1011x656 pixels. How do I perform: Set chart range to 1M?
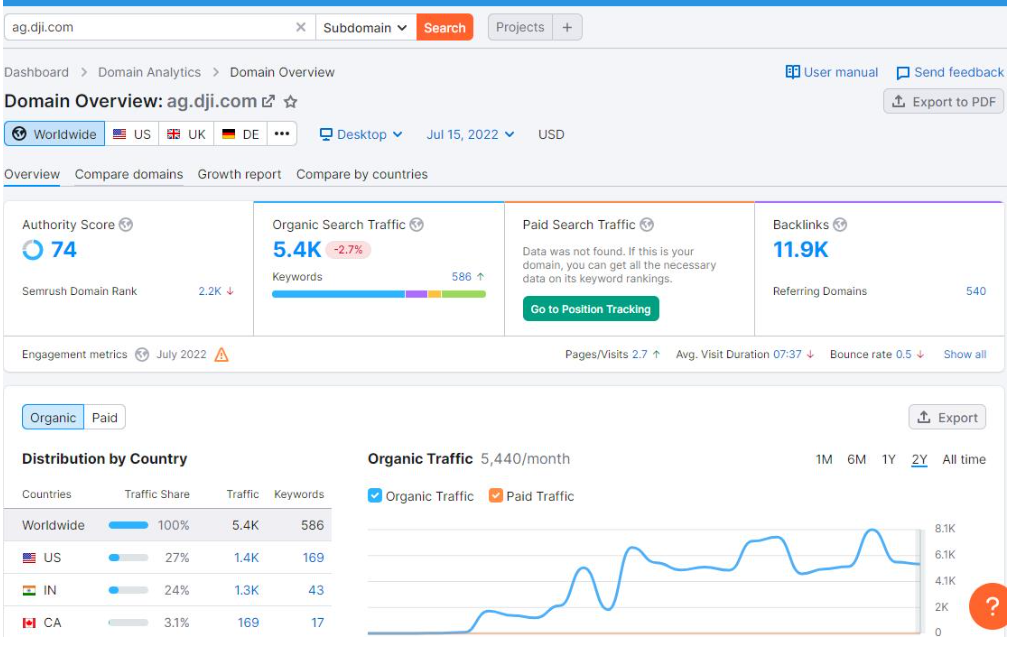[823, 459]
